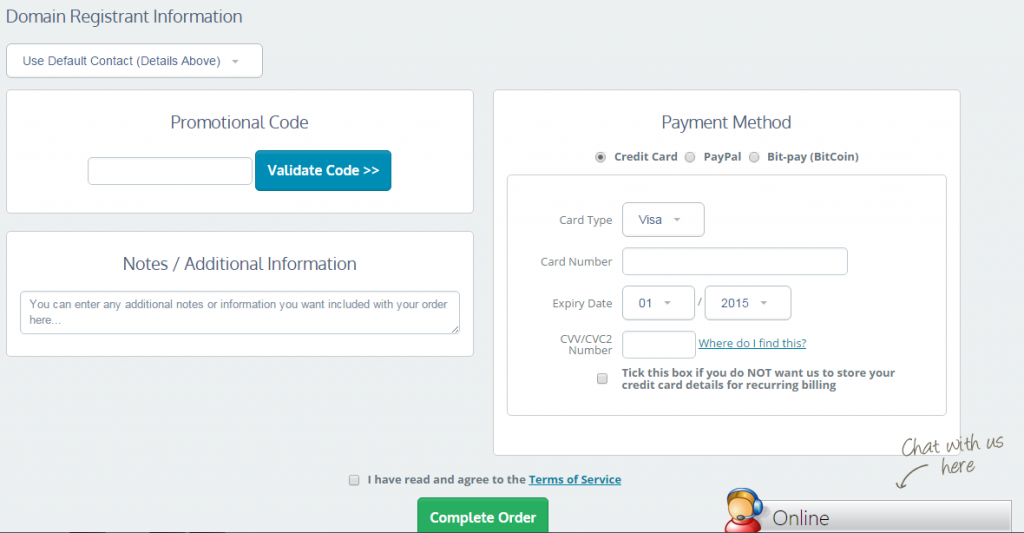The width and height of the screenshot is (1024, 533).
Task: Select the Credit Card payment option
Action: (600, 157)
